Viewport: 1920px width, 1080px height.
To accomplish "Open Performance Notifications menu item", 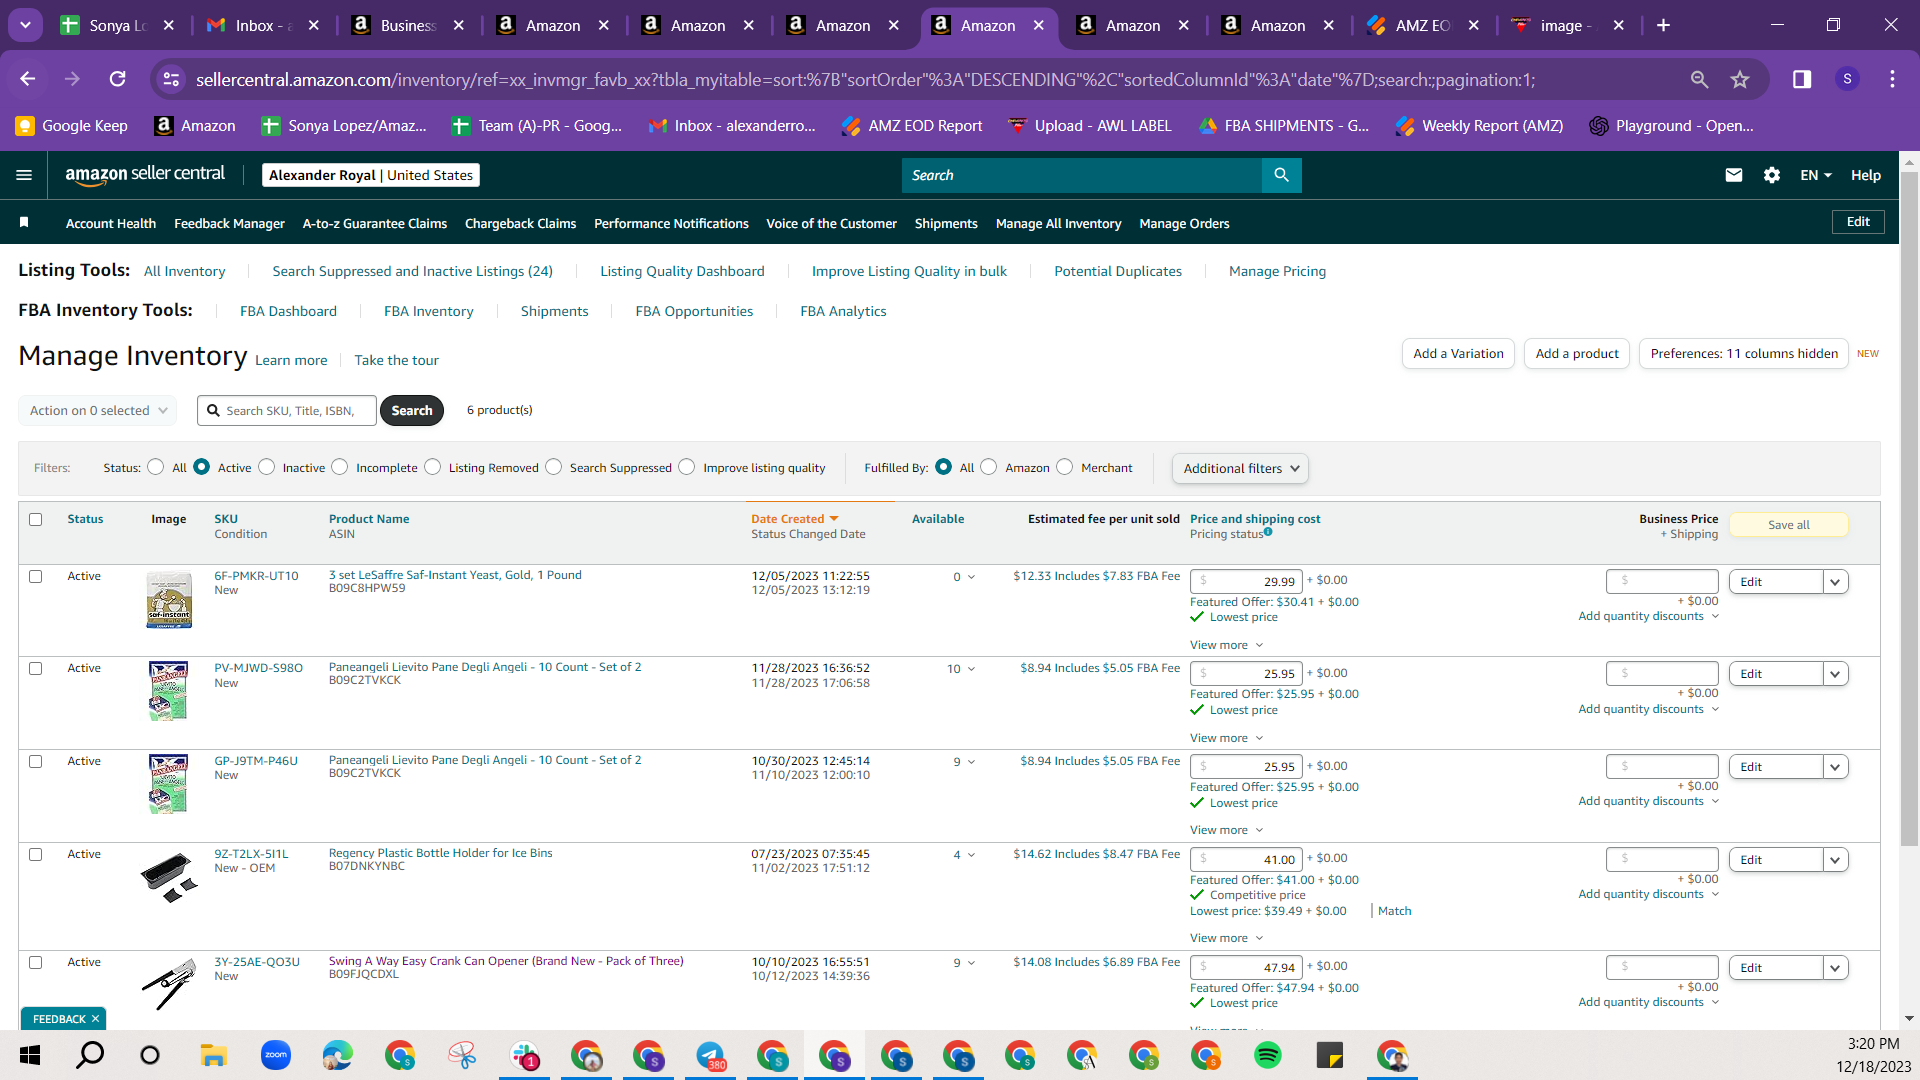I will 671,223.
